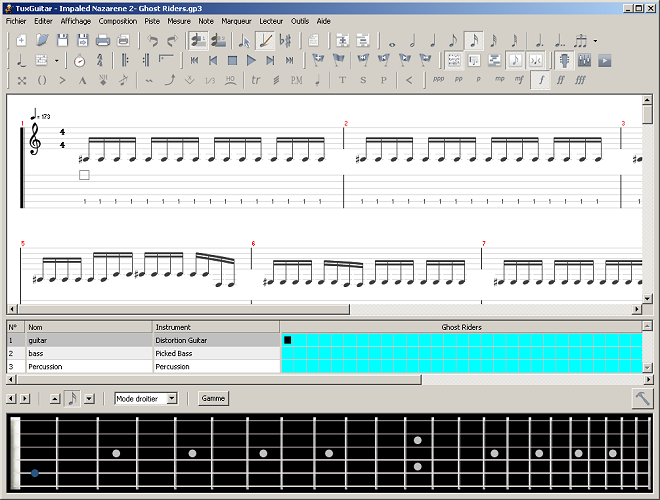Image resolution: width=660 pixels, height=500 pixels.
Task: Undo the last action
Action: pyautogui.click(x=152, y=40)
